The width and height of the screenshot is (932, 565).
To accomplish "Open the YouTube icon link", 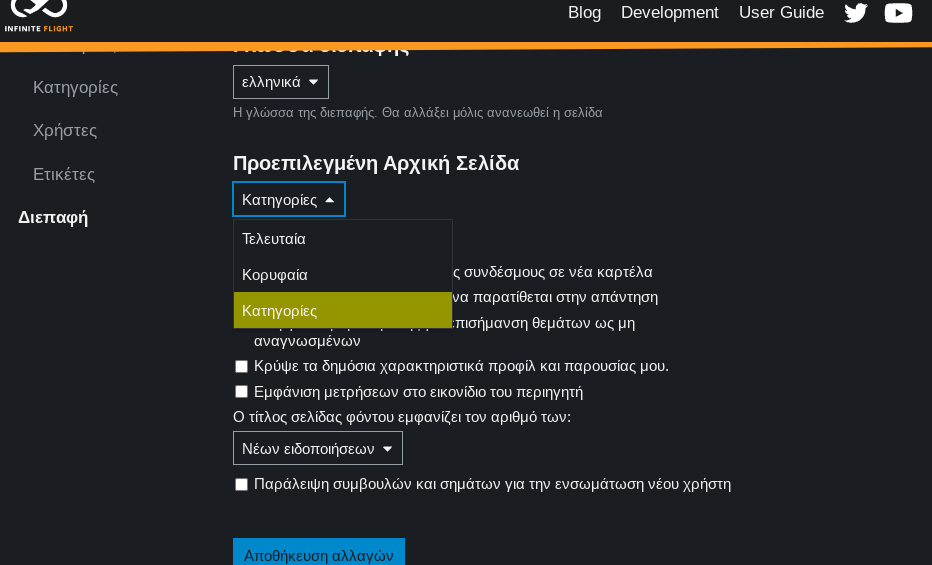I will click(x=898, y=13).
